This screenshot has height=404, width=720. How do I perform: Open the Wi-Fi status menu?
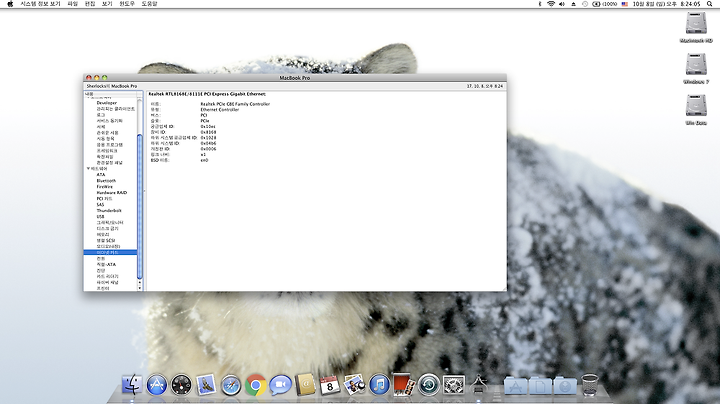click(x=551, y=4)
